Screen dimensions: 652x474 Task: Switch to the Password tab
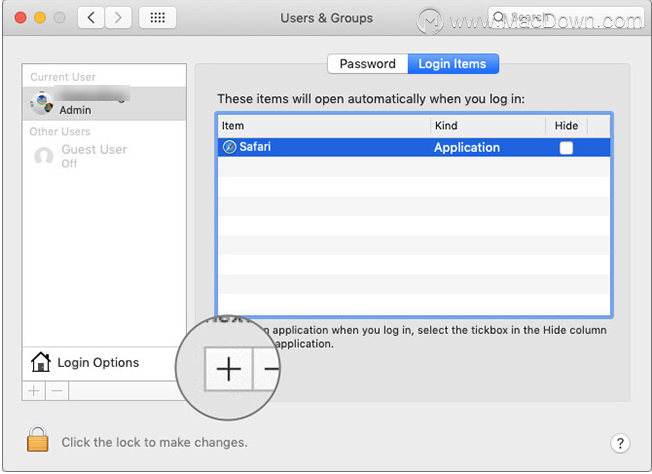point(368,64)
